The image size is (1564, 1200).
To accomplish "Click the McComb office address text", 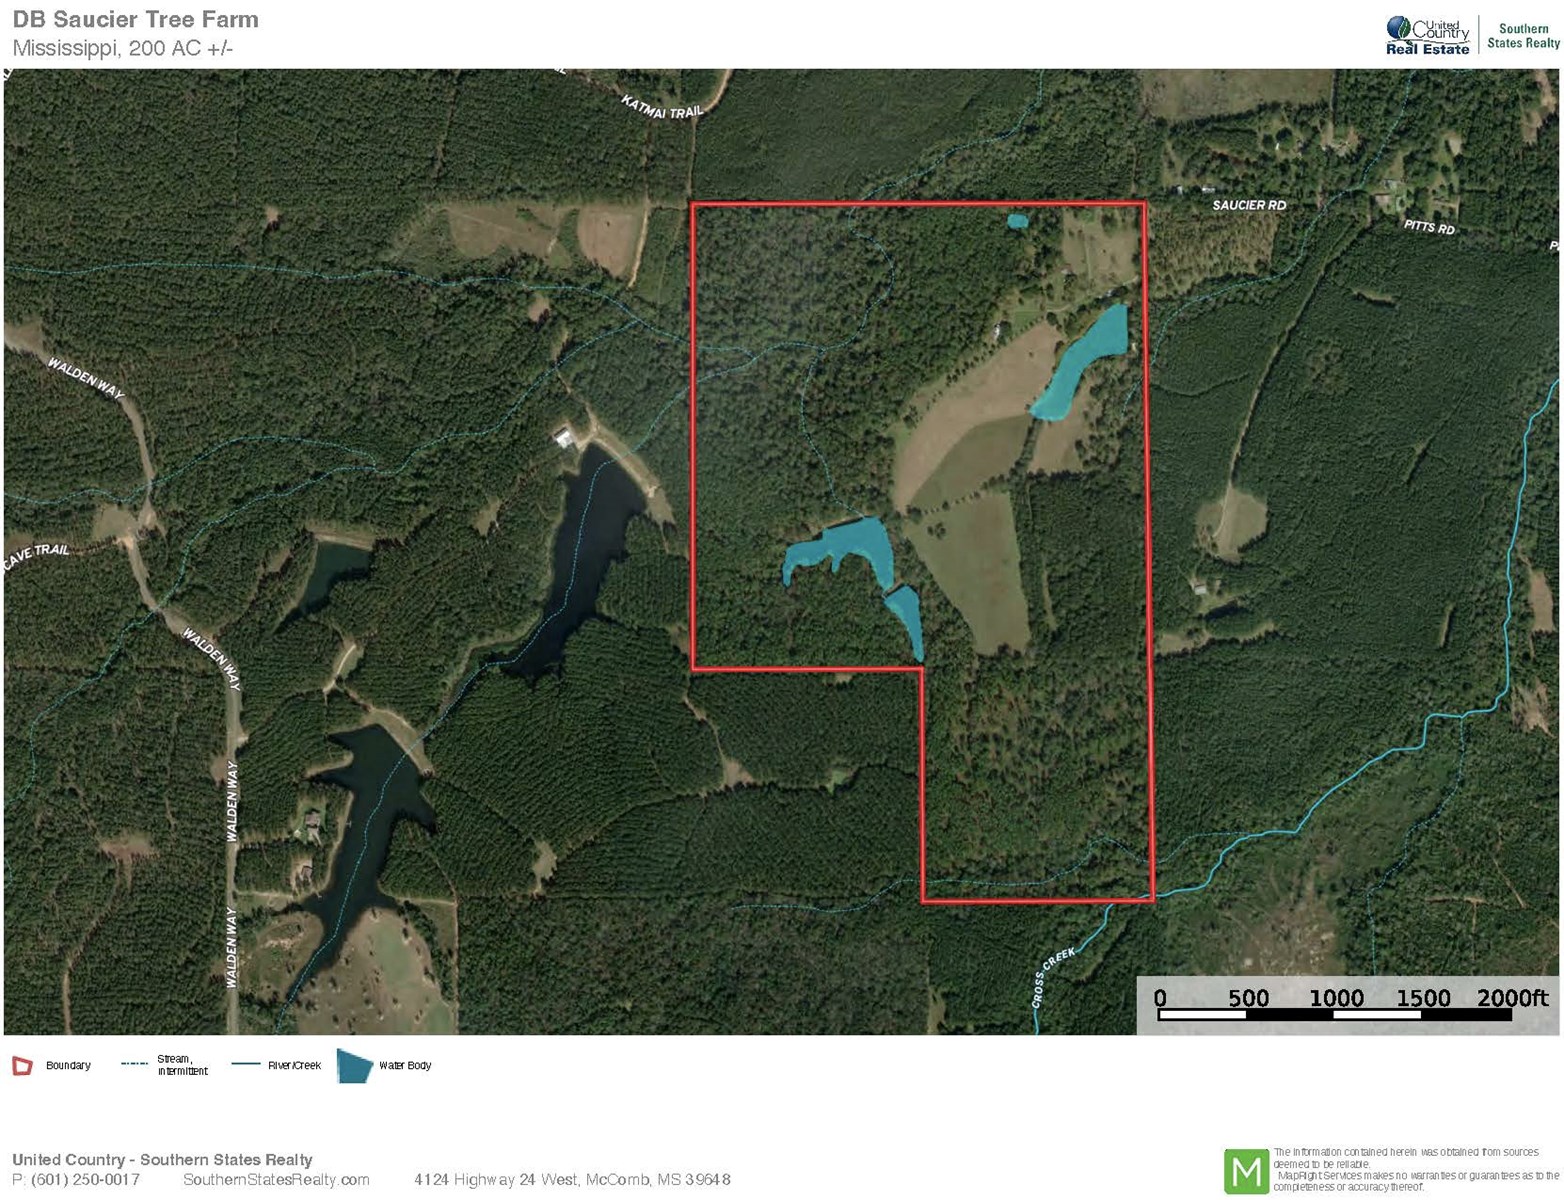I will pyautogui.click(x=572, y=1180).
